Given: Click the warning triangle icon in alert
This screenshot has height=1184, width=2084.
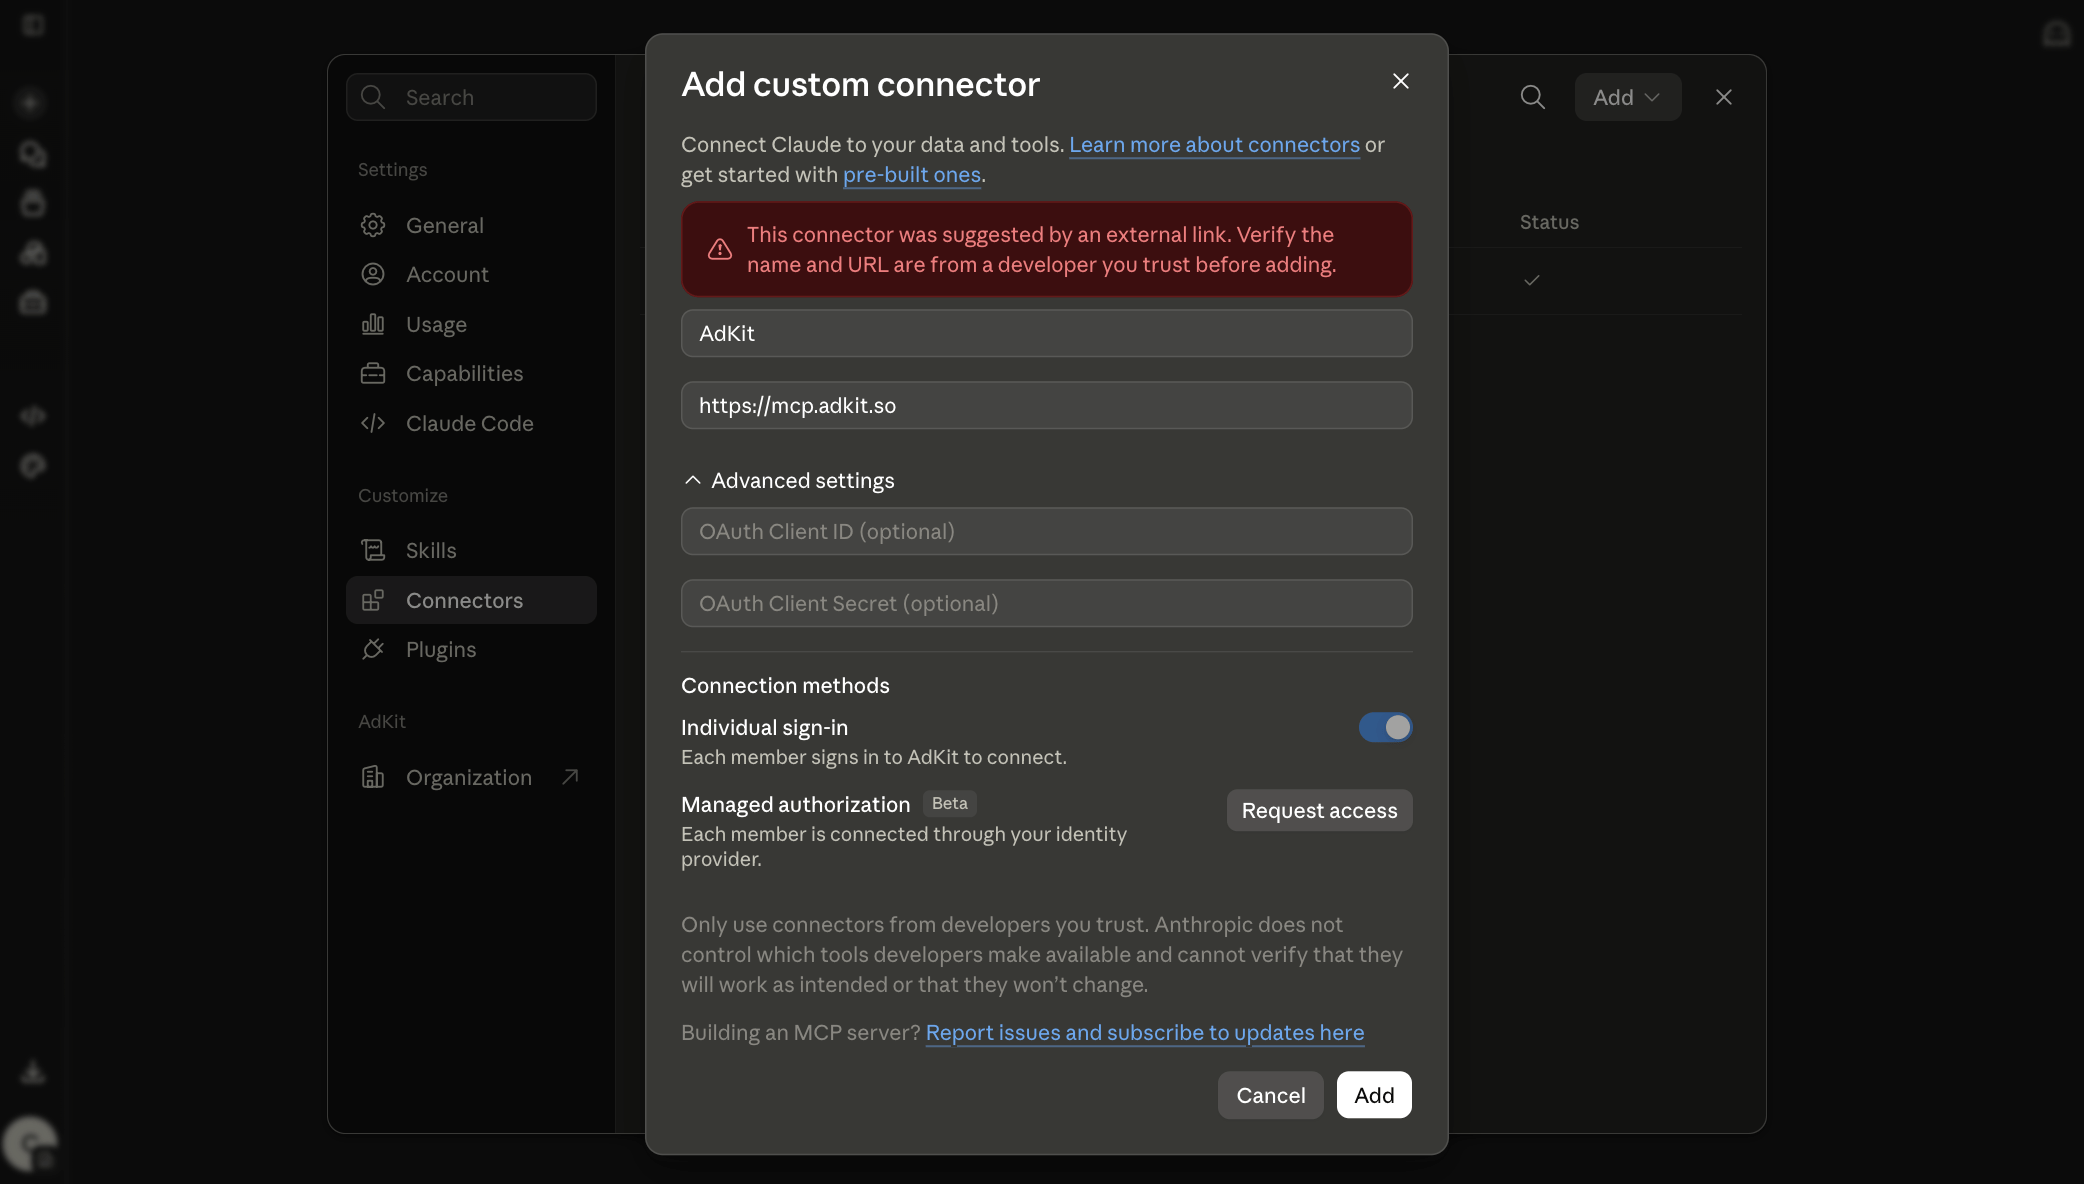Looking at the screenshot, I should [x=720, y=249].
